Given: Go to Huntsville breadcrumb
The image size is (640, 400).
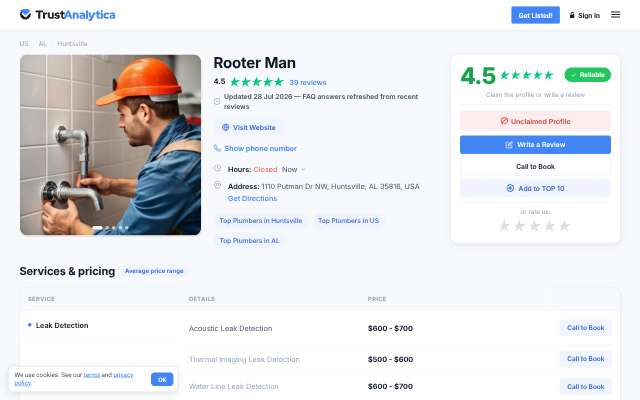Looking at the screenshot, I should [x=72, y=43].
